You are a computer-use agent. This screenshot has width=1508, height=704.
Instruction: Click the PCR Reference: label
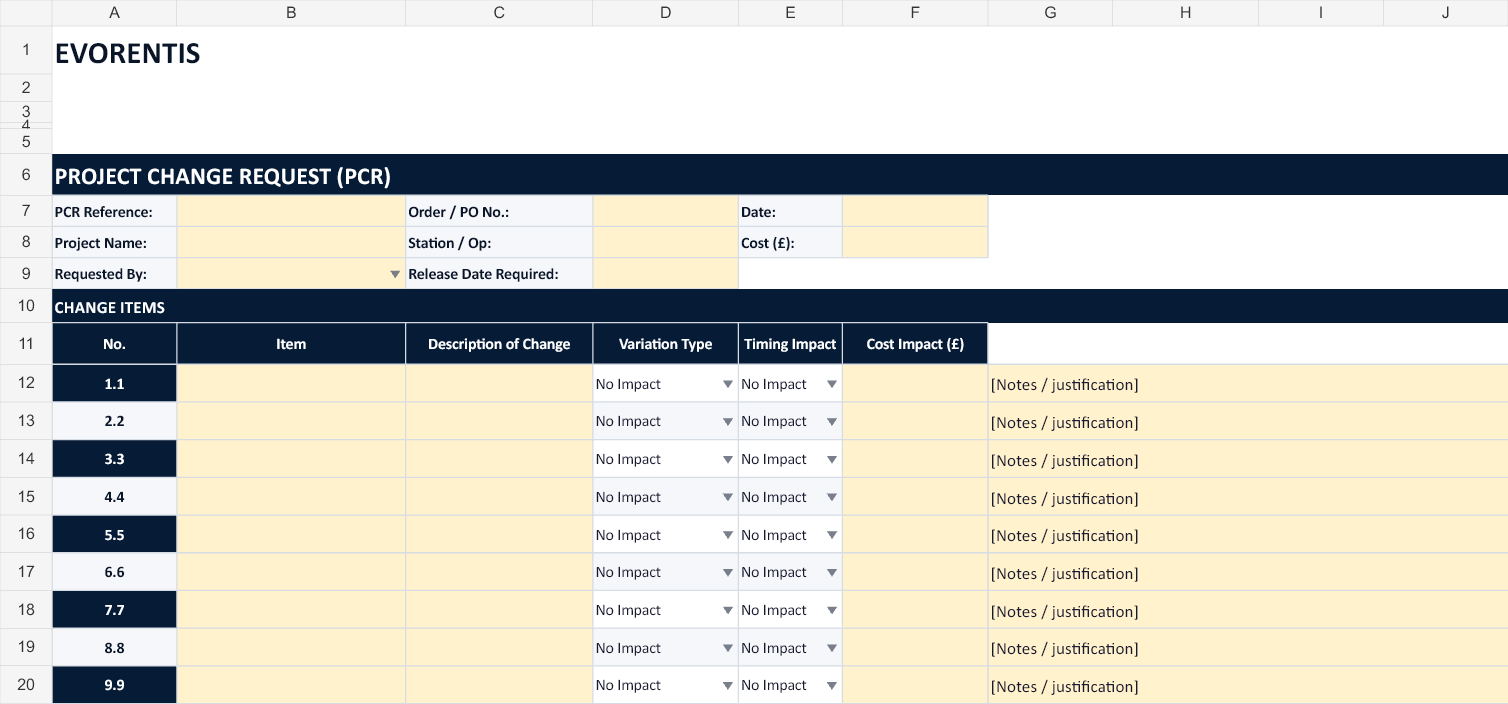coord(104,212)
